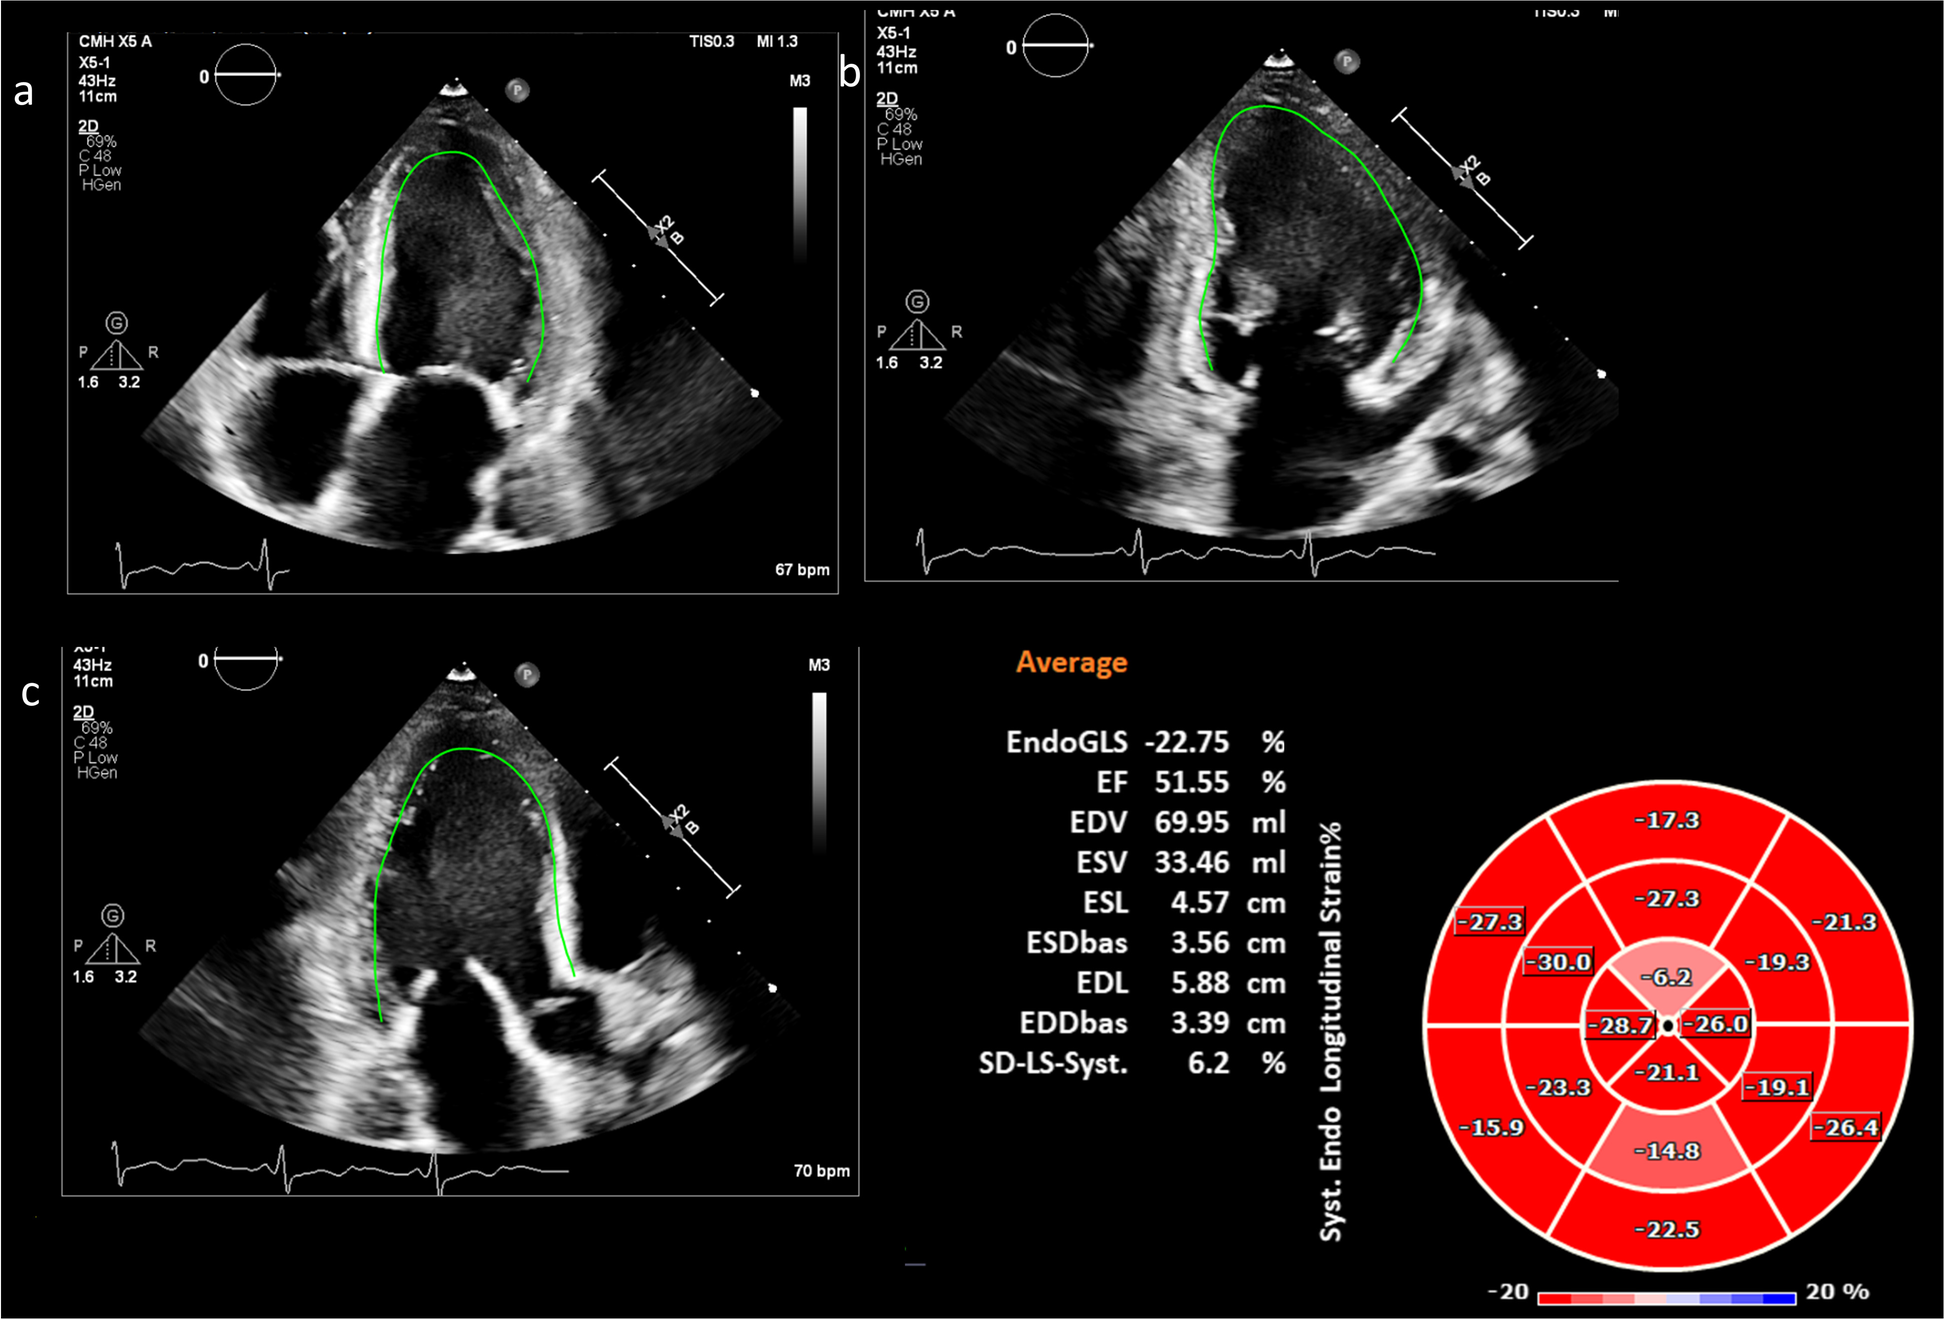
Task: Click the underlined 2D label in panel b
Action: point(887,99)
